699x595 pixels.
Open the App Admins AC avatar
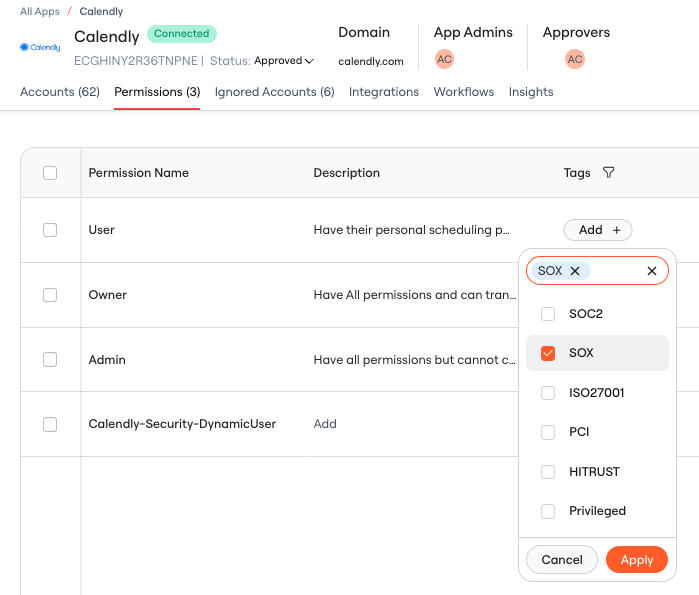(x=444, y=59)
